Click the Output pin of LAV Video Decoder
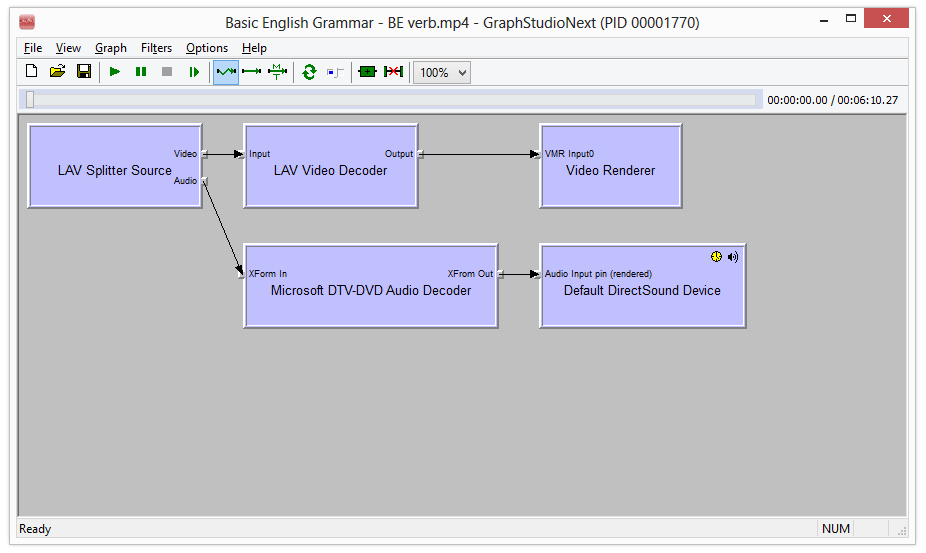Screen dimensions: 926x553 tap(420, 154)
